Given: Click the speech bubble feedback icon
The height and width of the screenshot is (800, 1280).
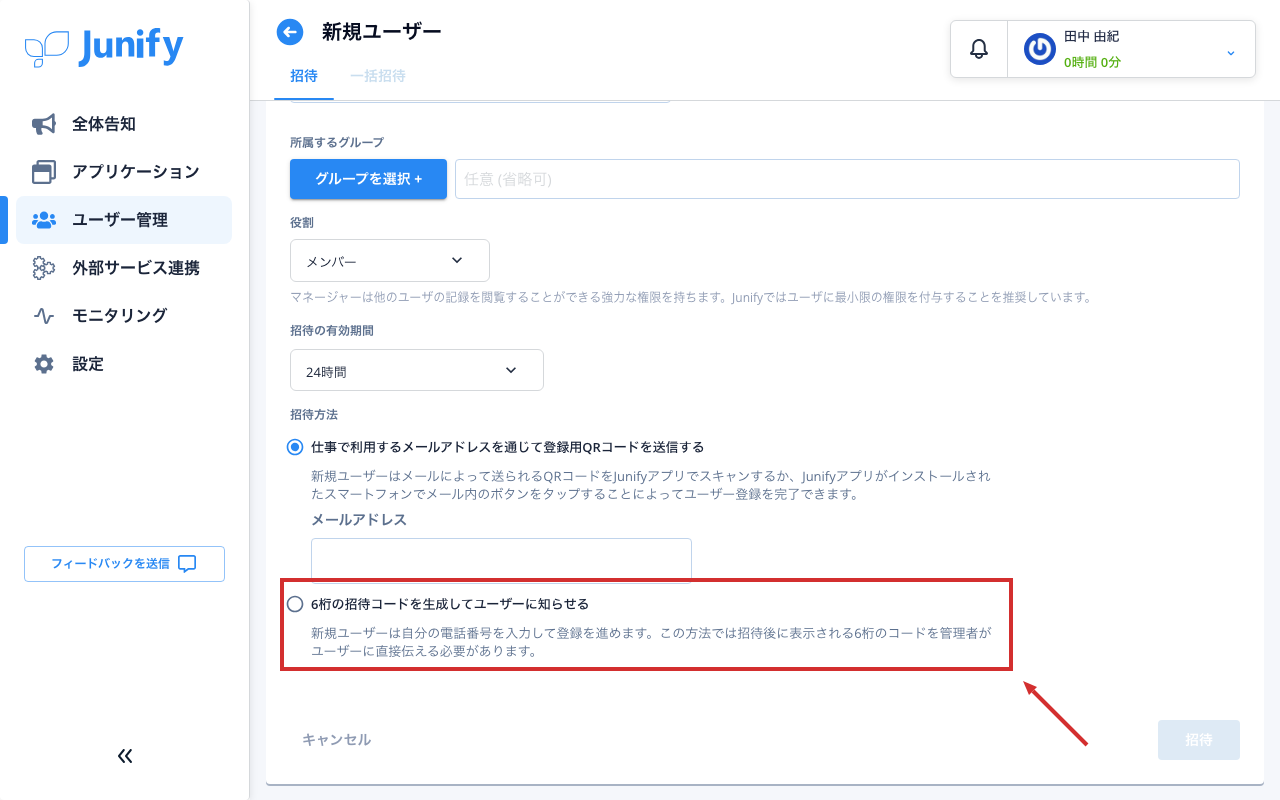Looking at the screenshot, I should 187,563.
